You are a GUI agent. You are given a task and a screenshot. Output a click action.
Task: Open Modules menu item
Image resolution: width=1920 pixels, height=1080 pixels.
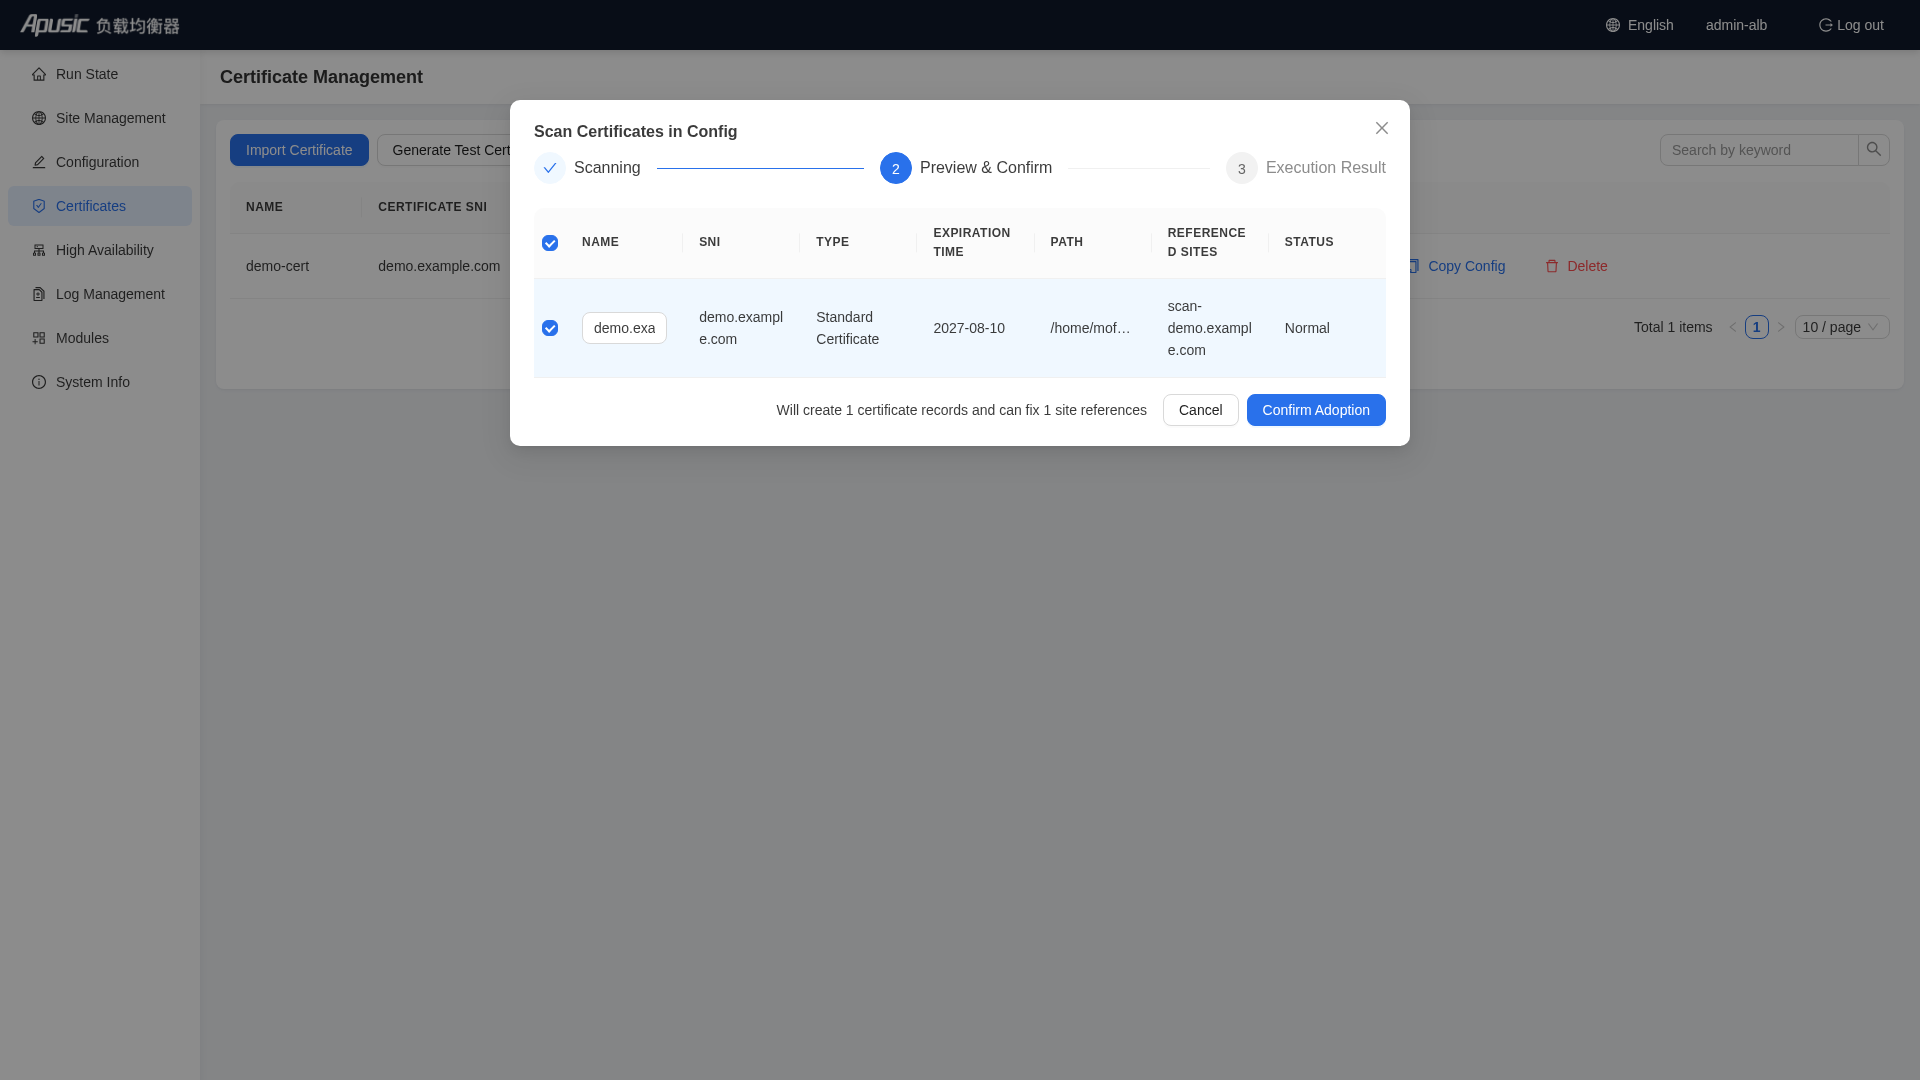100,338
